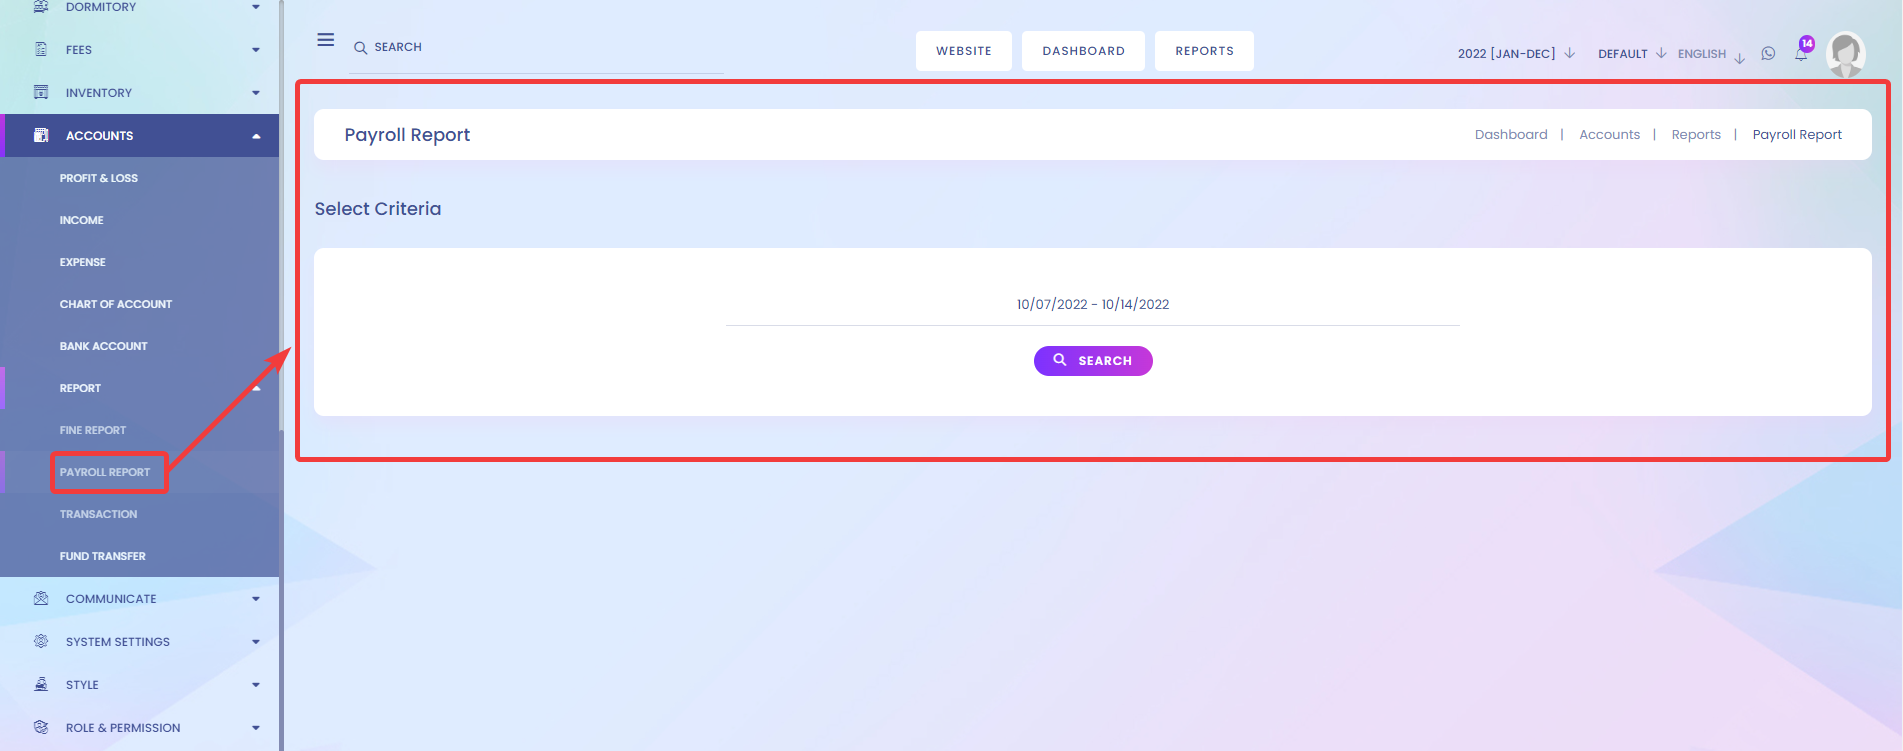The height and width of the screenshot is (751, 1903).
Task: Click the Website button
Action: (964, 51)
